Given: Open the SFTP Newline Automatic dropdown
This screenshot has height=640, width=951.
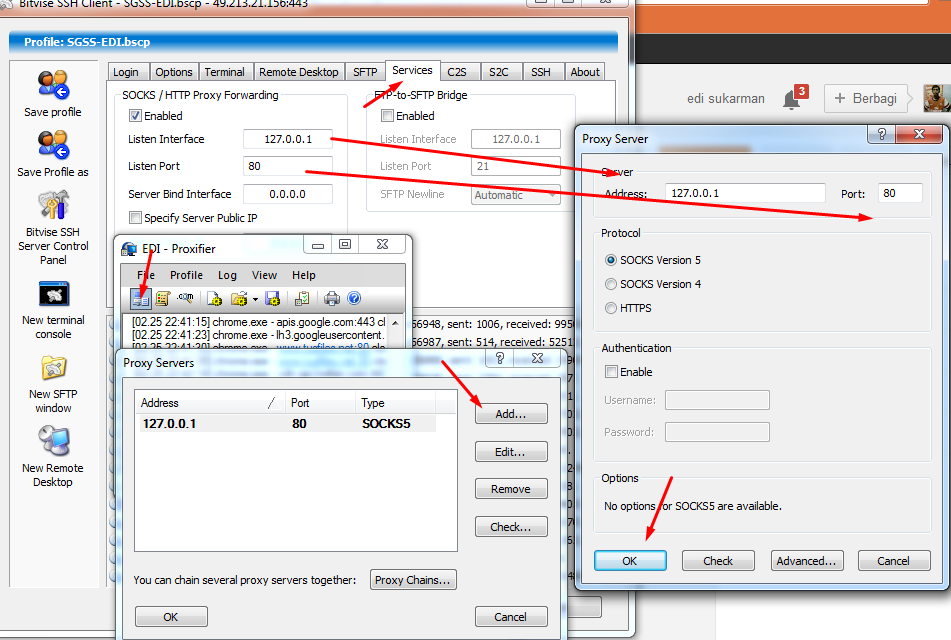Looking at the screenshot, I should point(516,195).
